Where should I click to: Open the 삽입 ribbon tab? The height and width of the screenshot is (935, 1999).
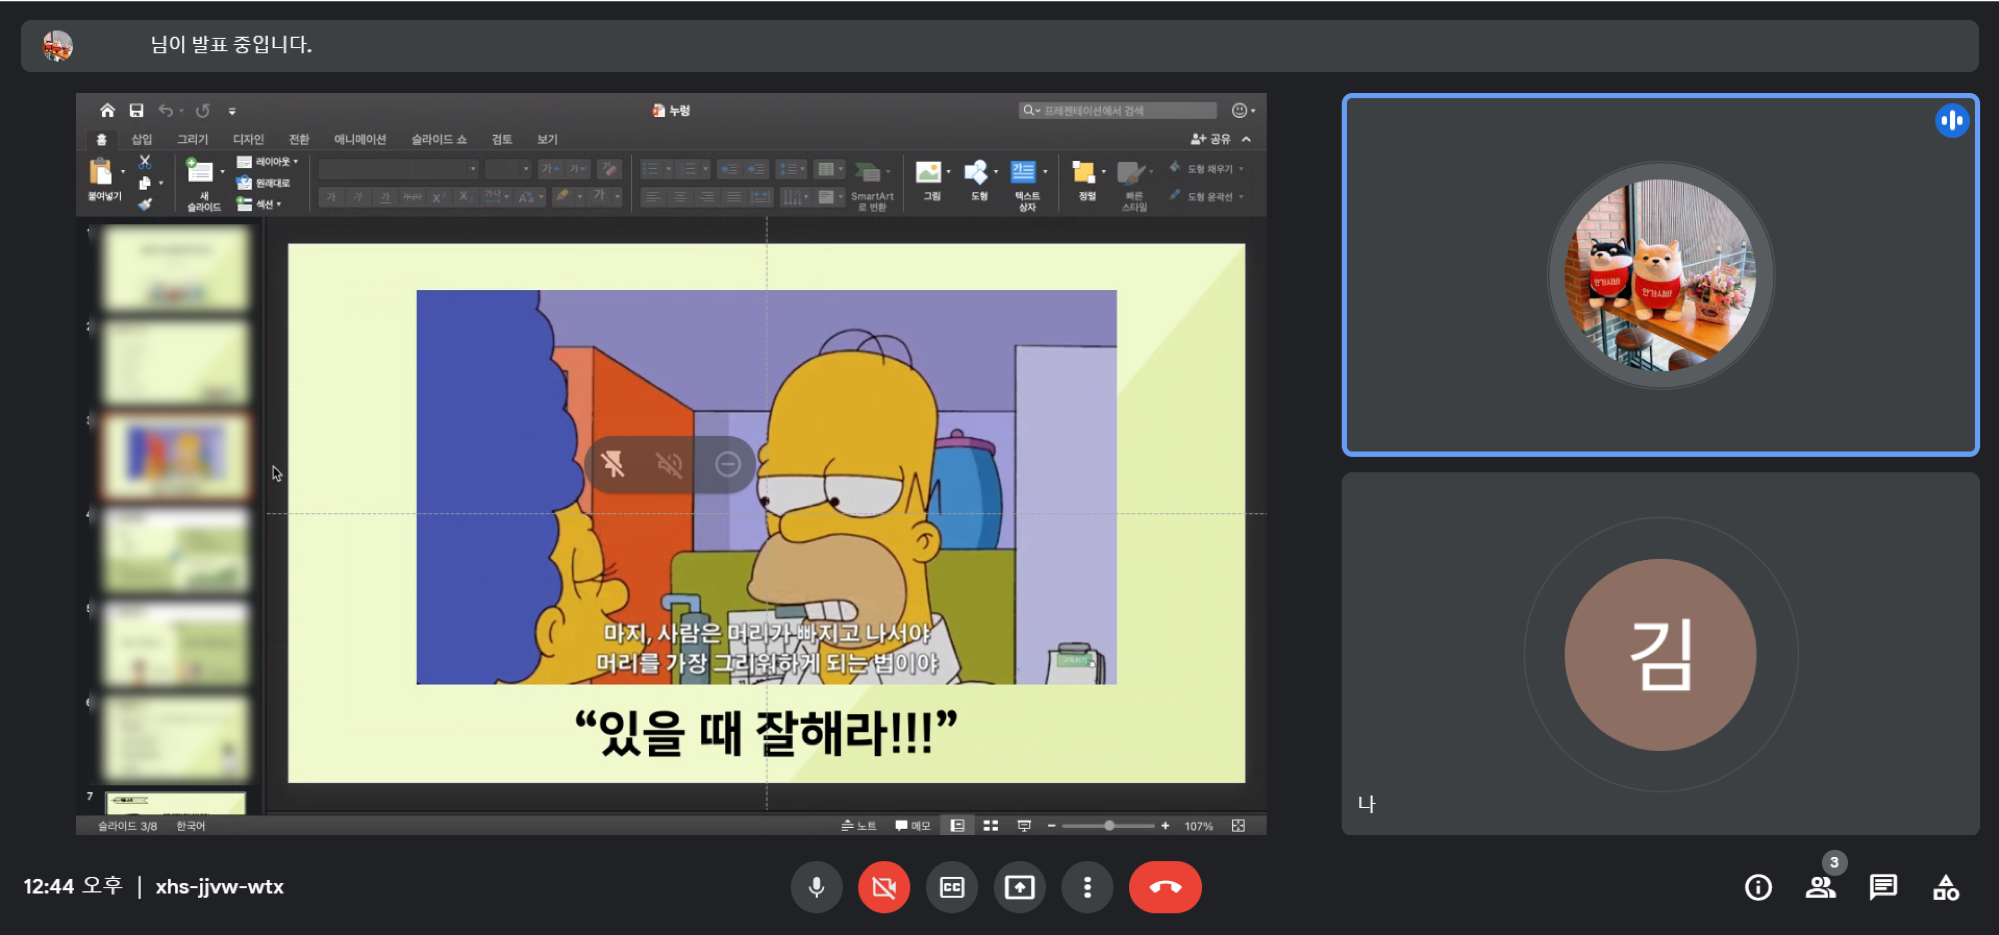[142, 139]
